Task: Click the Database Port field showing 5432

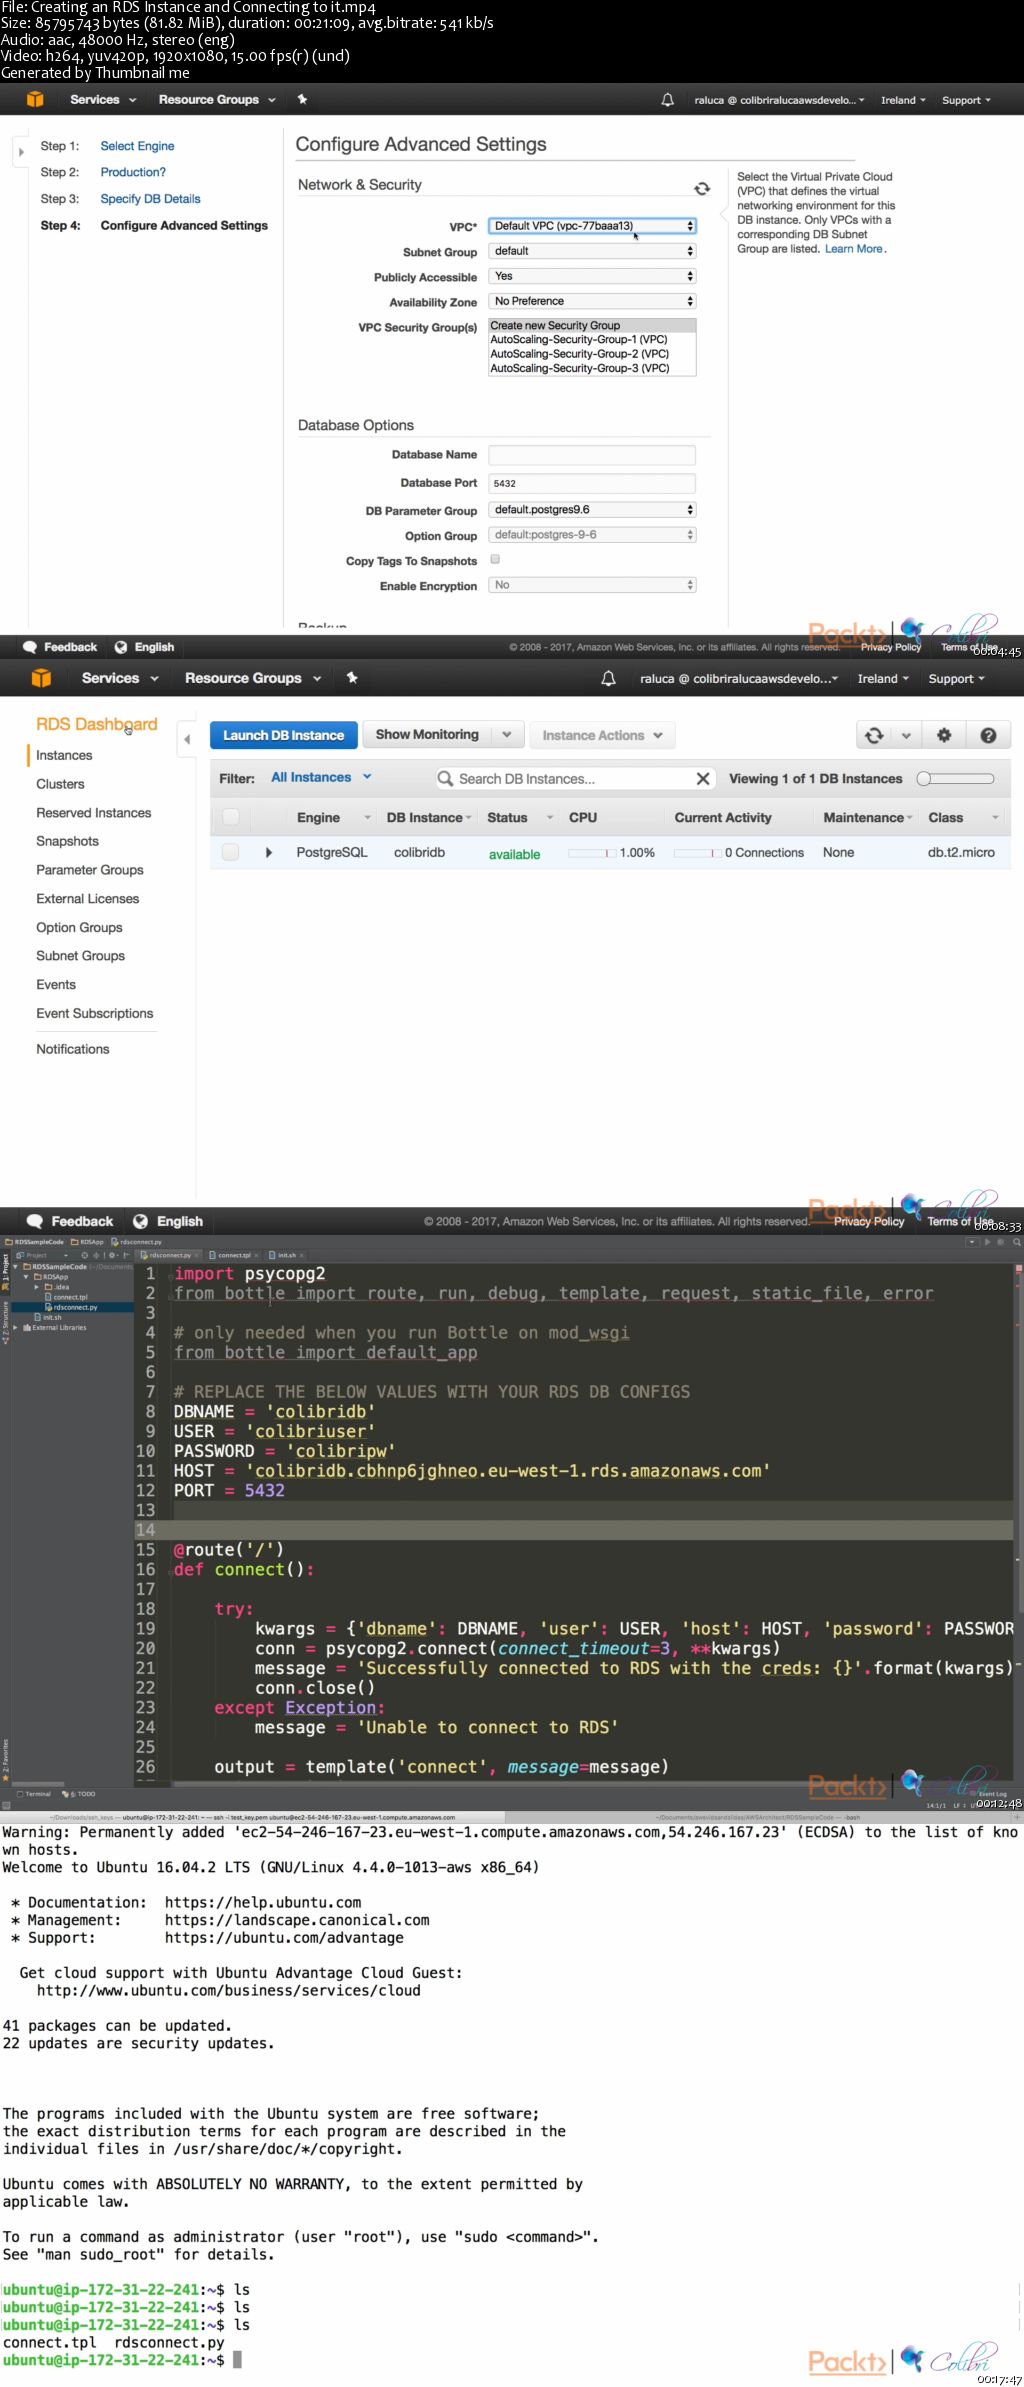Action: [x=592, y=483]
